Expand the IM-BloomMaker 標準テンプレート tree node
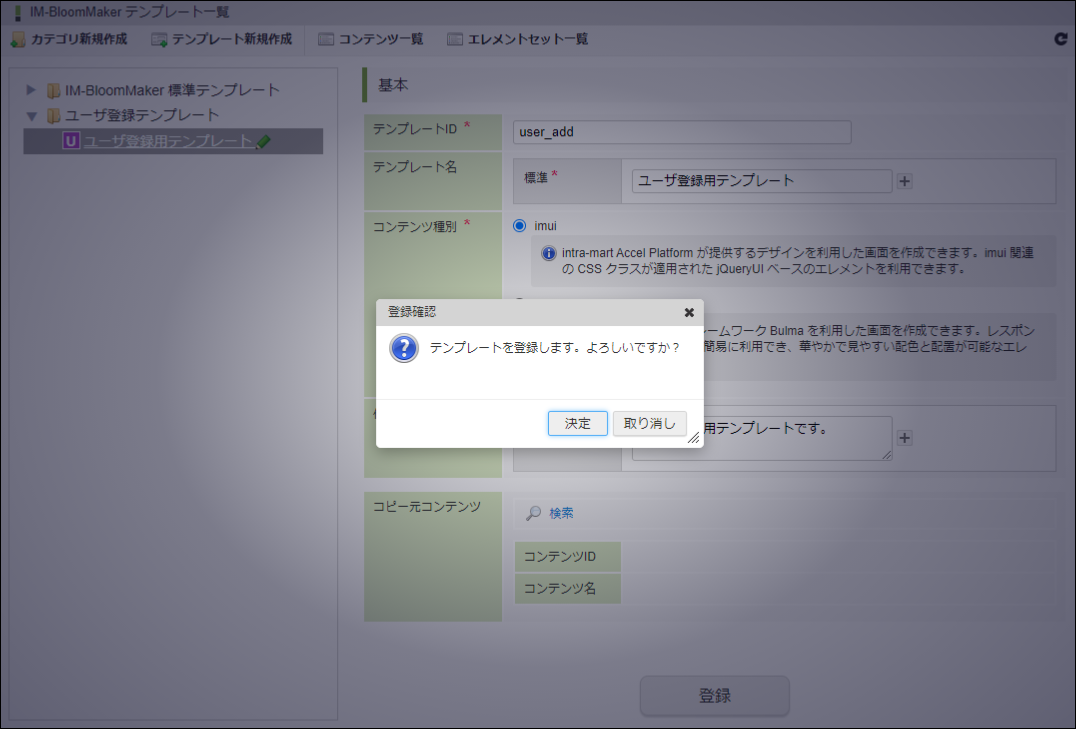 pos(31,90)
